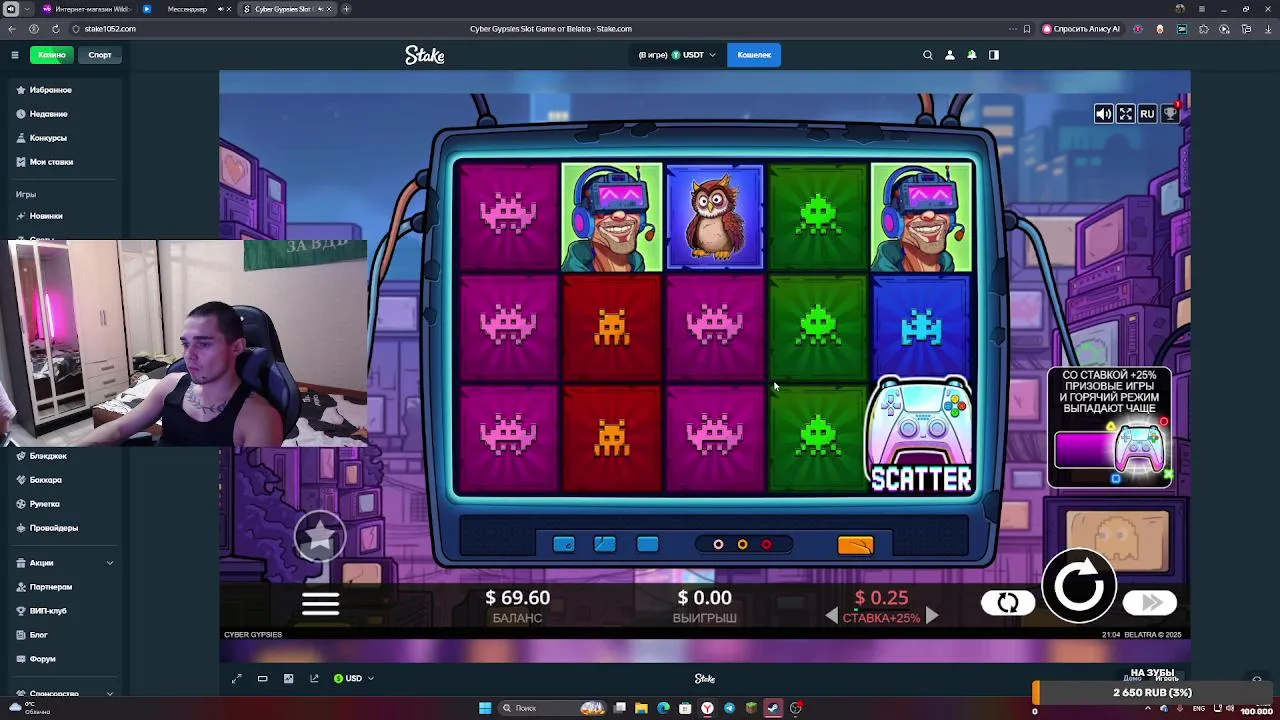This screenshot has width=1280, height=720.
Task: Increase the bet with the right arrow
Action: tap(931, 617)
